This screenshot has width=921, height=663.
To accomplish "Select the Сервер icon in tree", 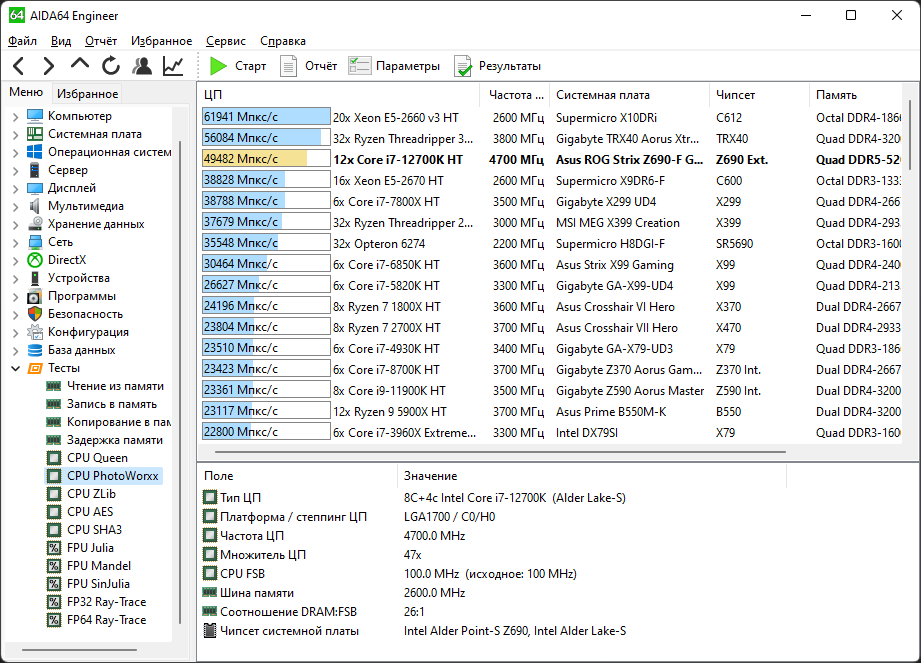I will 35,170.
